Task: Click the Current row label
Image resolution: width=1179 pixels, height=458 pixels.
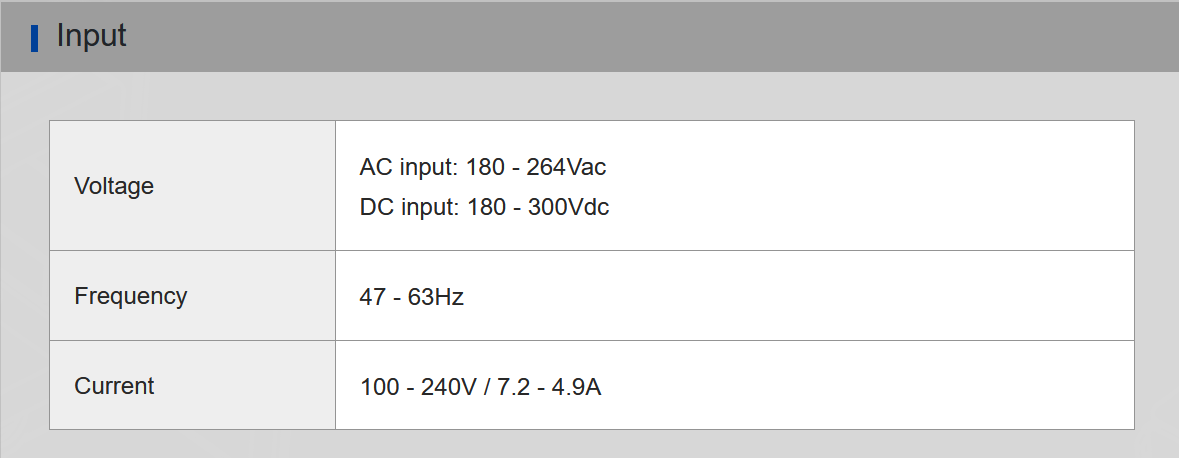Action: tap(114, 386)
